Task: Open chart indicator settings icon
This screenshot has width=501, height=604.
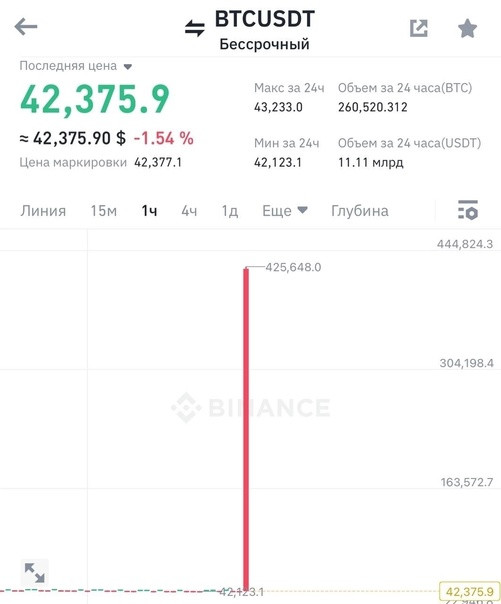Action: point(468,210)
